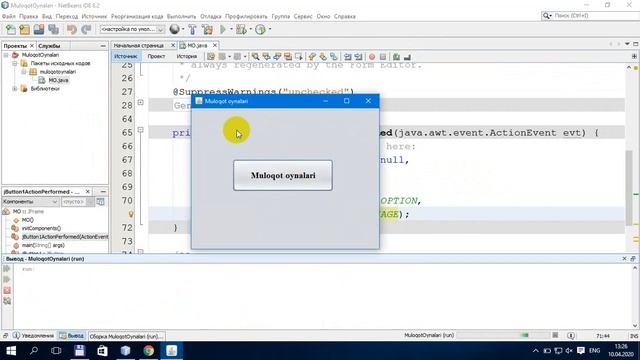Viewport: 640px width, 360px height.
Task: Click the Chrome icon in the taskbar
Action: click(x=149, y=351)
